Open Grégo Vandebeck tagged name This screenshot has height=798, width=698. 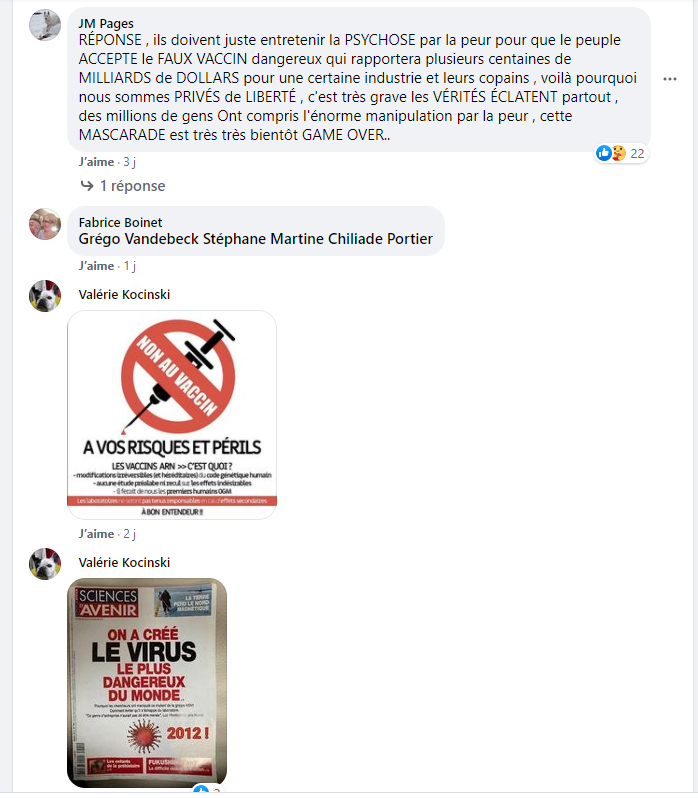point(138,239)
